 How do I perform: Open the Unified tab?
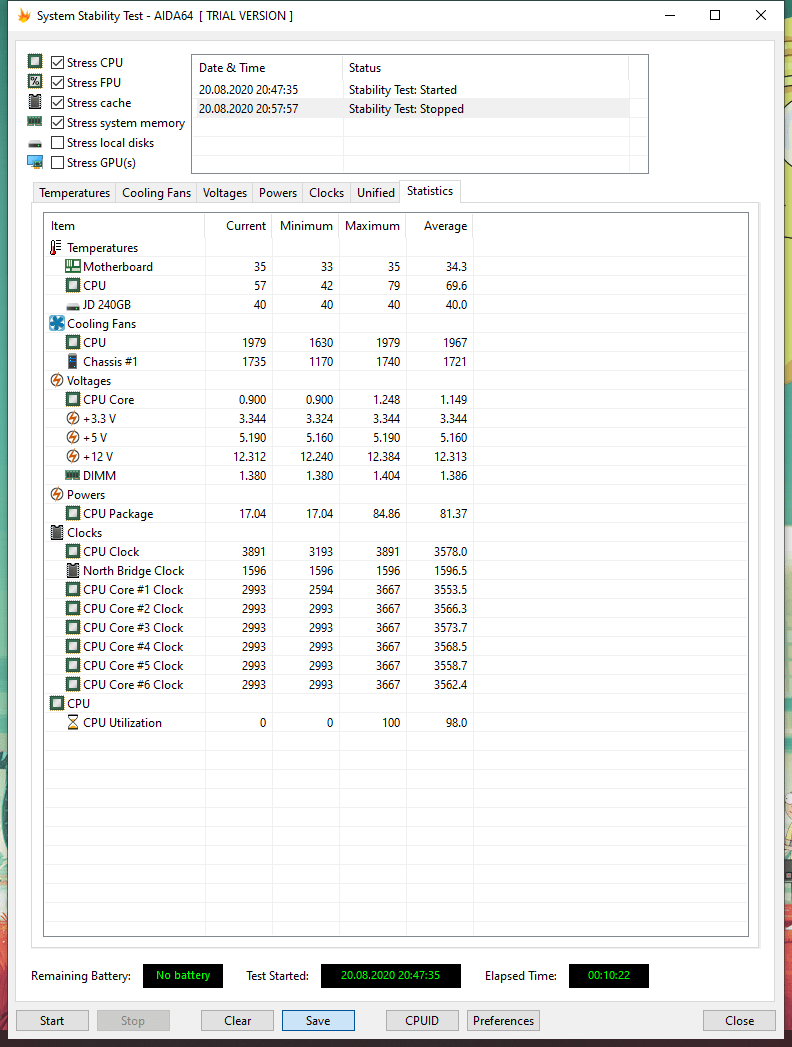(376, 192)
